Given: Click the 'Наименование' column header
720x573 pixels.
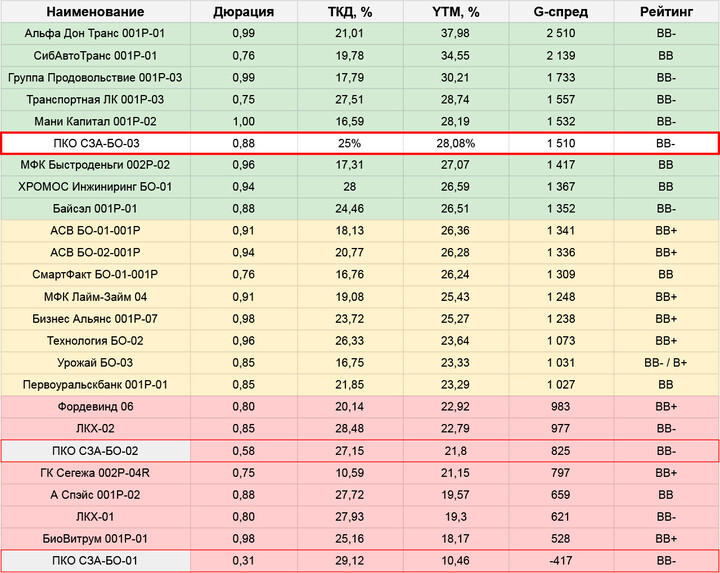Looking at the screenshot, I should tap(96, 11).
